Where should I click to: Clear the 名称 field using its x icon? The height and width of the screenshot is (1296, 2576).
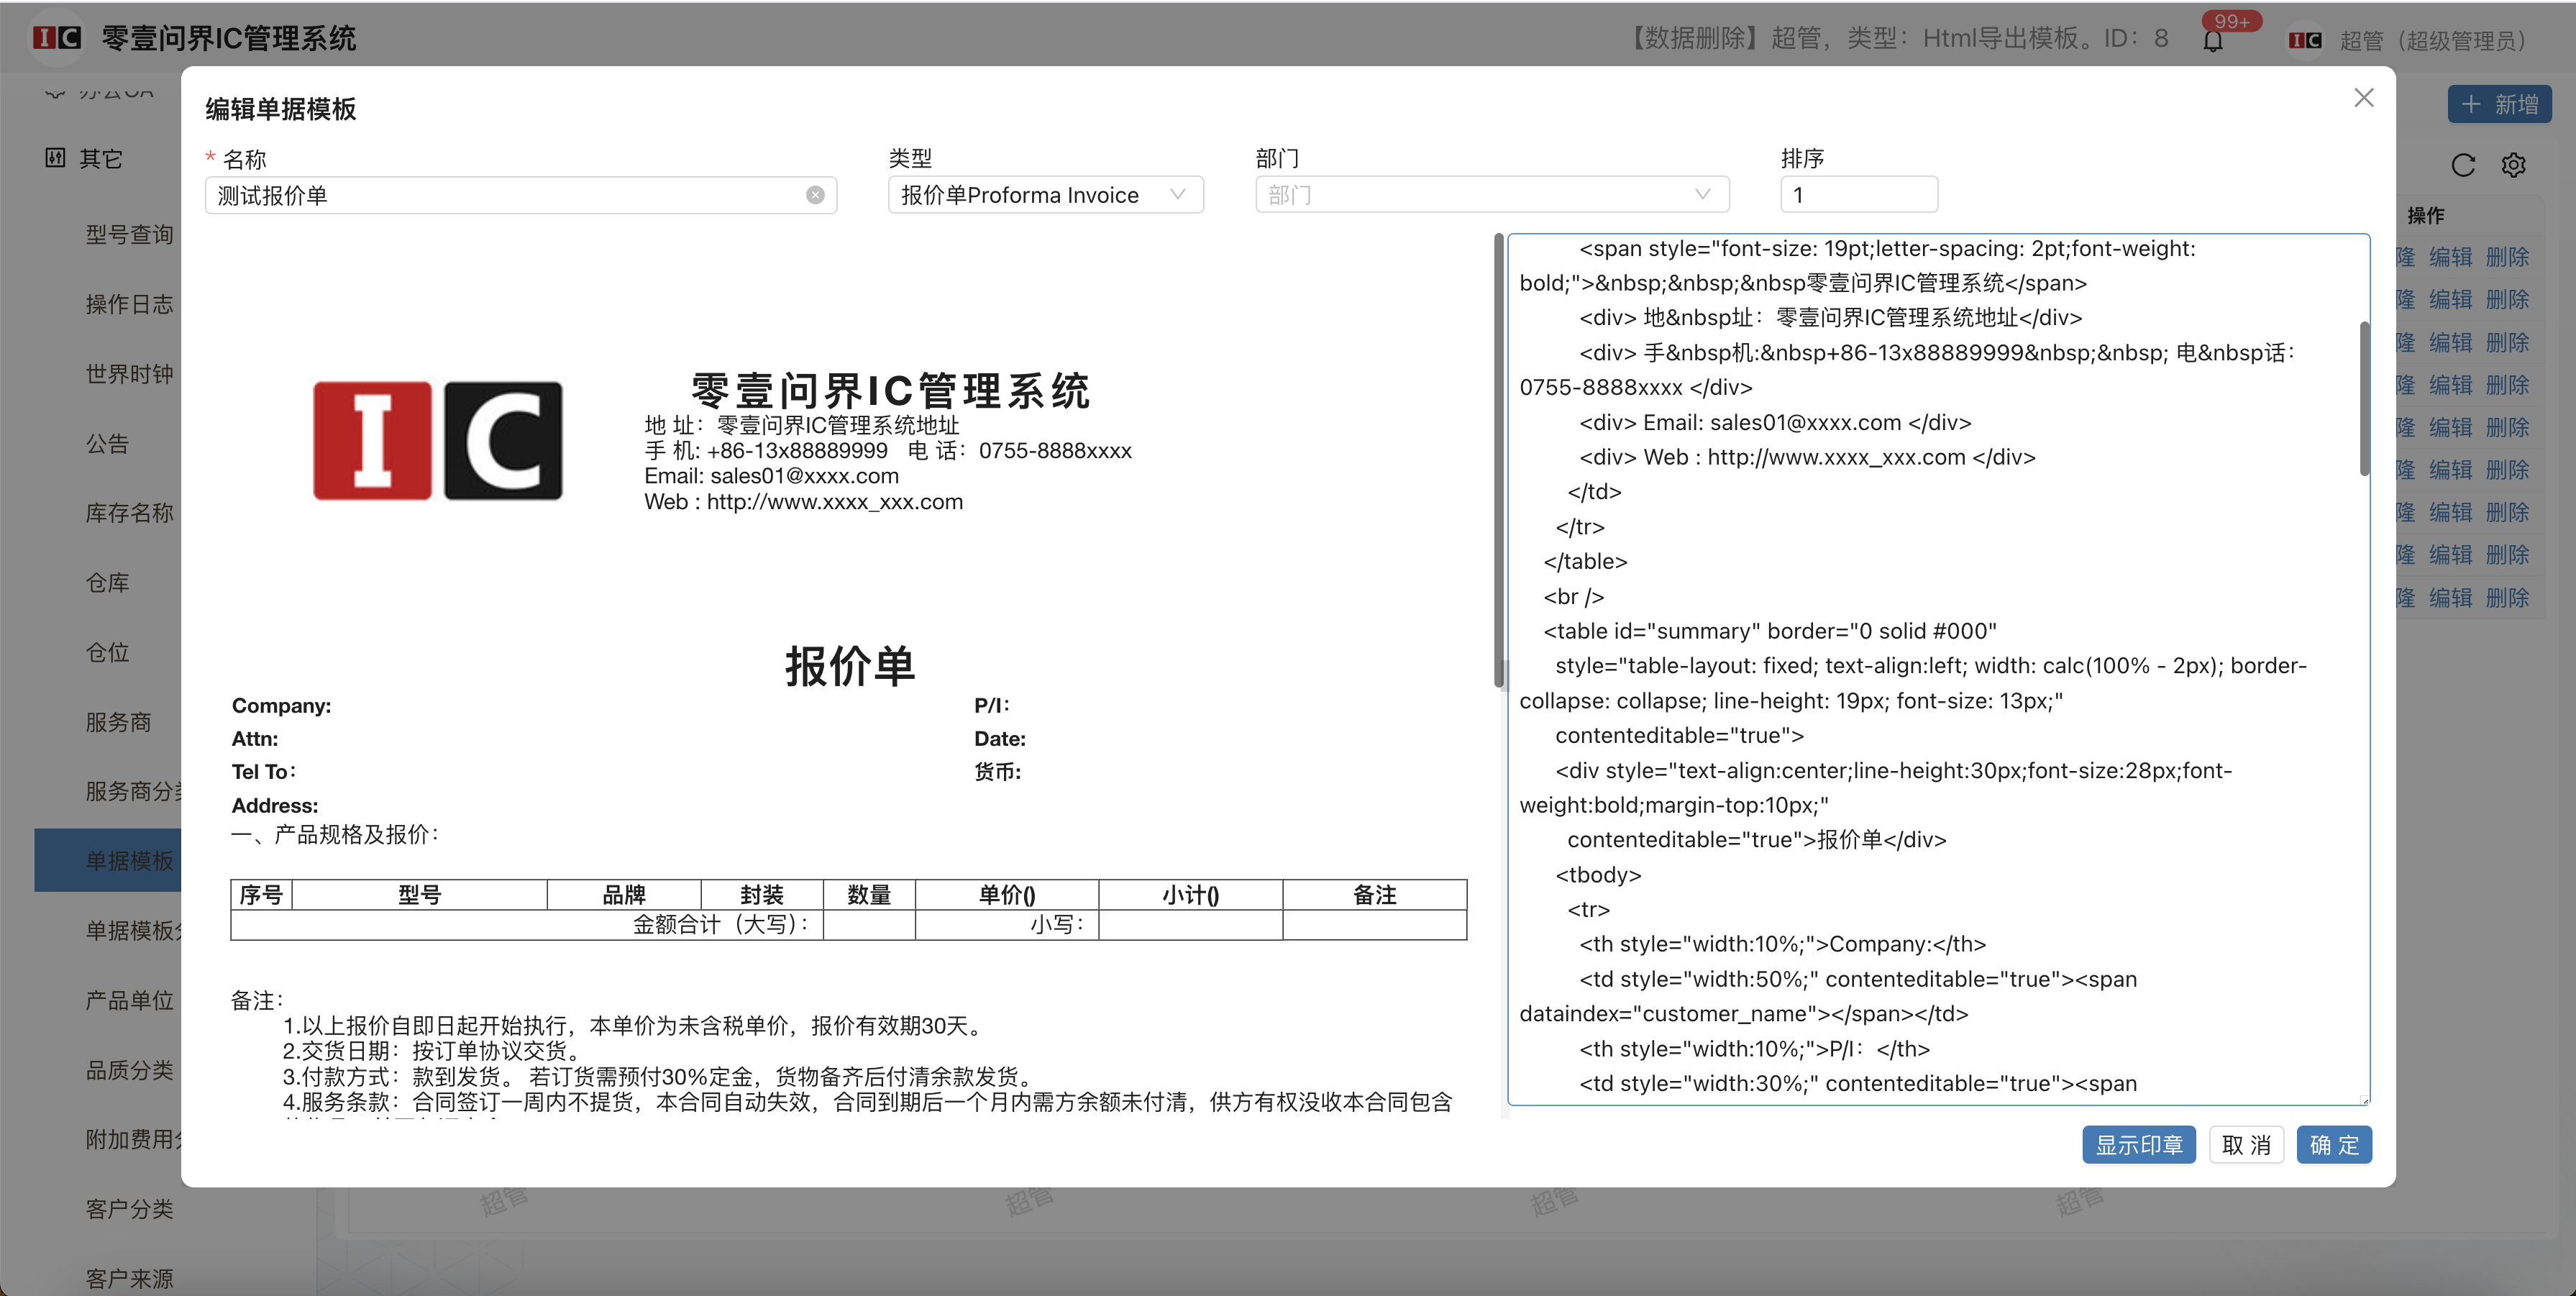point(815,195)
